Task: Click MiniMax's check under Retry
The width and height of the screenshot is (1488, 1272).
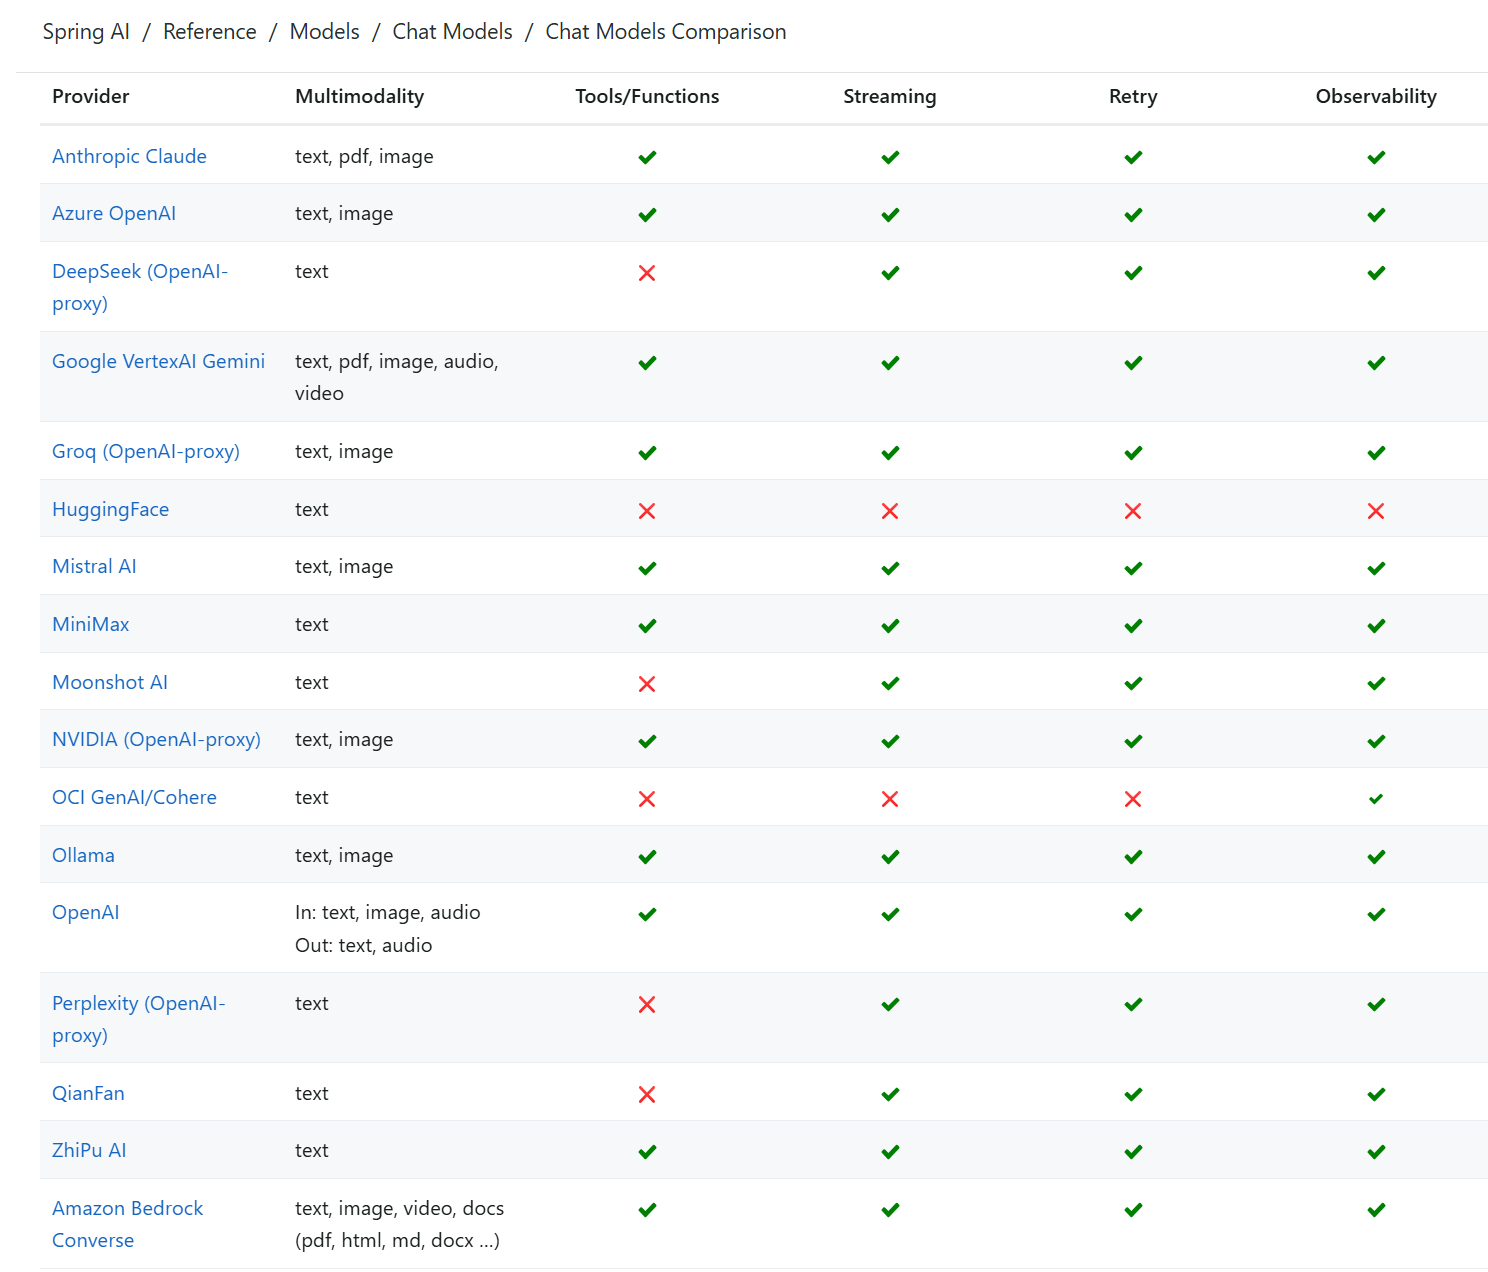Action: pos(1133,626)
